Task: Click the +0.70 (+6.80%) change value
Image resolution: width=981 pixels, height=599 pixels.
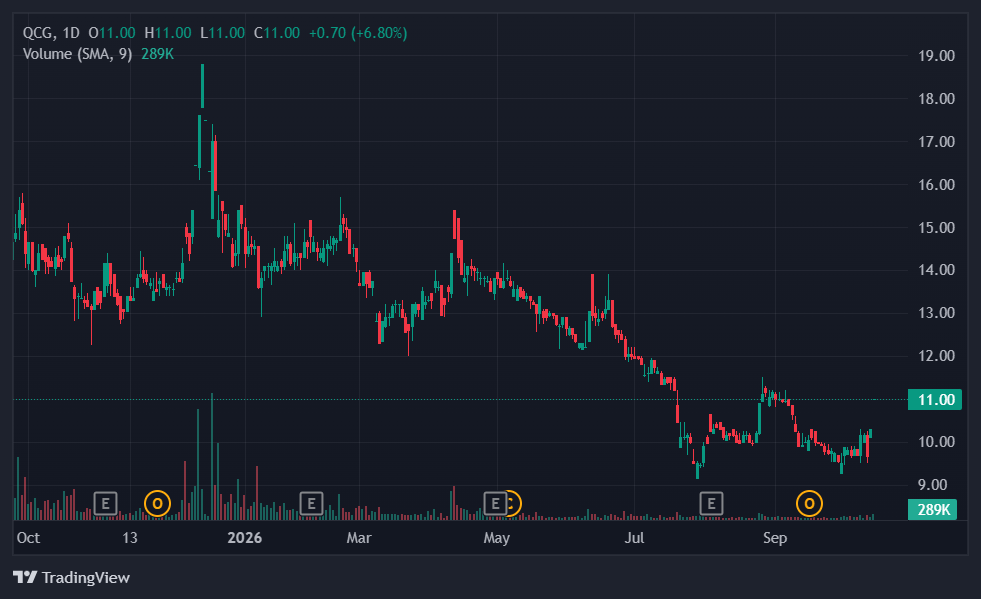Action: click(358, 33)
